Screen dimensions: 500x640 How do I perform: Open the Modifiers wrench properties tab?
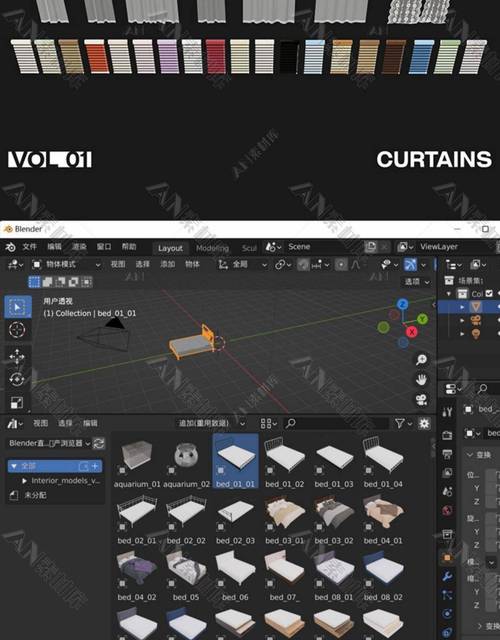point(447,576)
